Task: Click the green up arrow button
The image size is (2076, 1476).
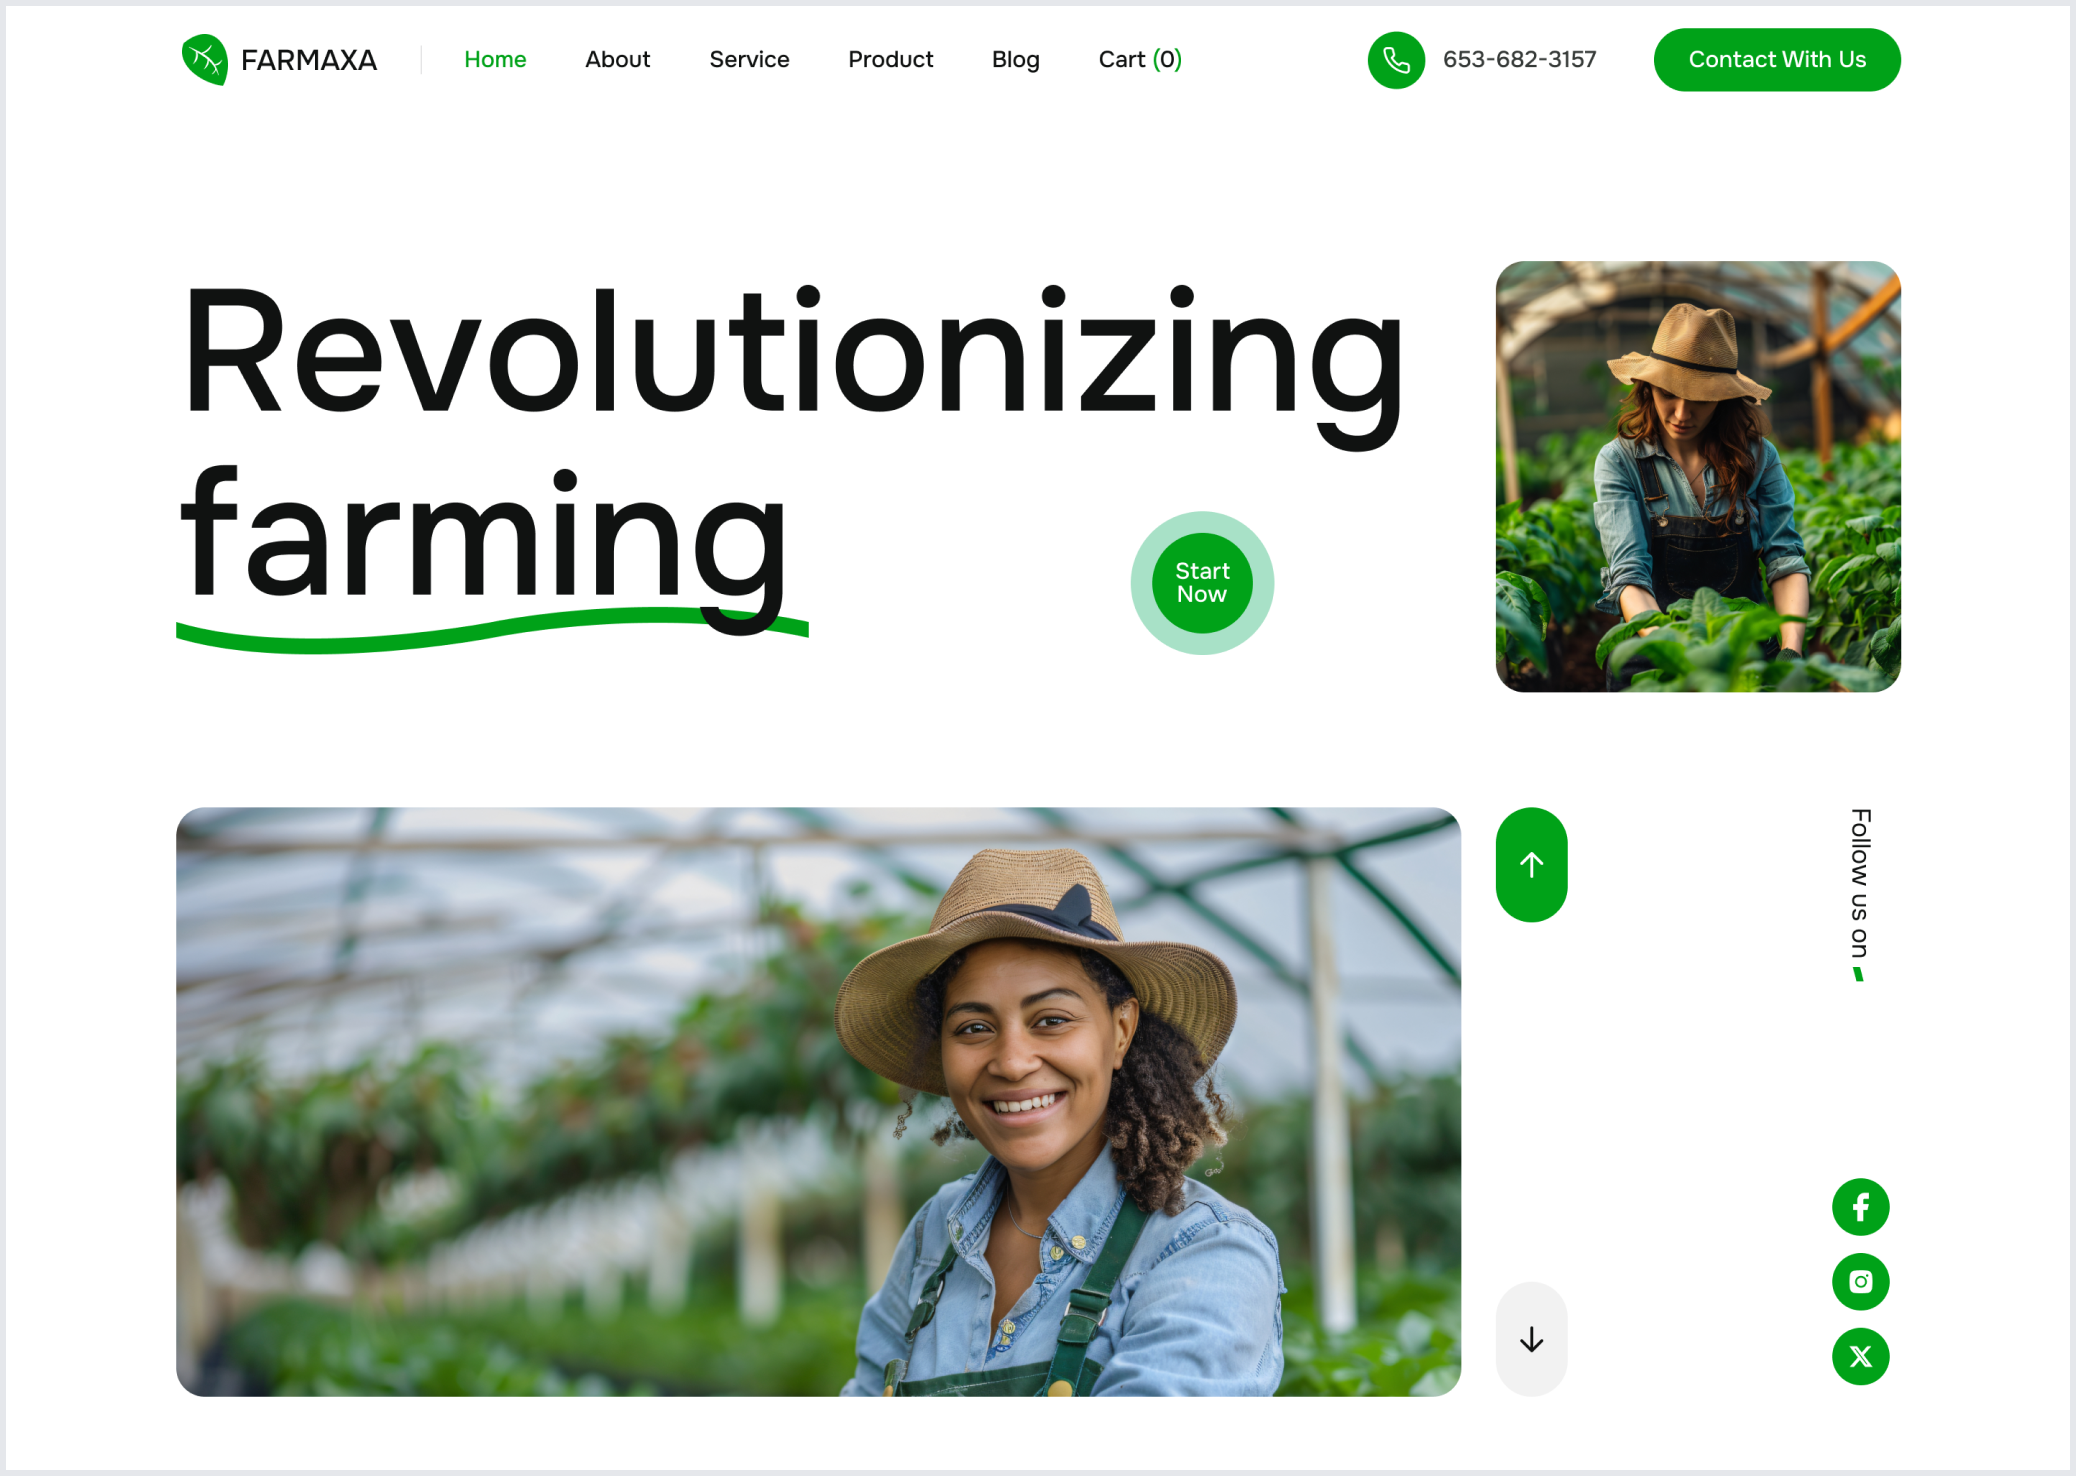Action: pyautogui.click(x=1531, y=865)
